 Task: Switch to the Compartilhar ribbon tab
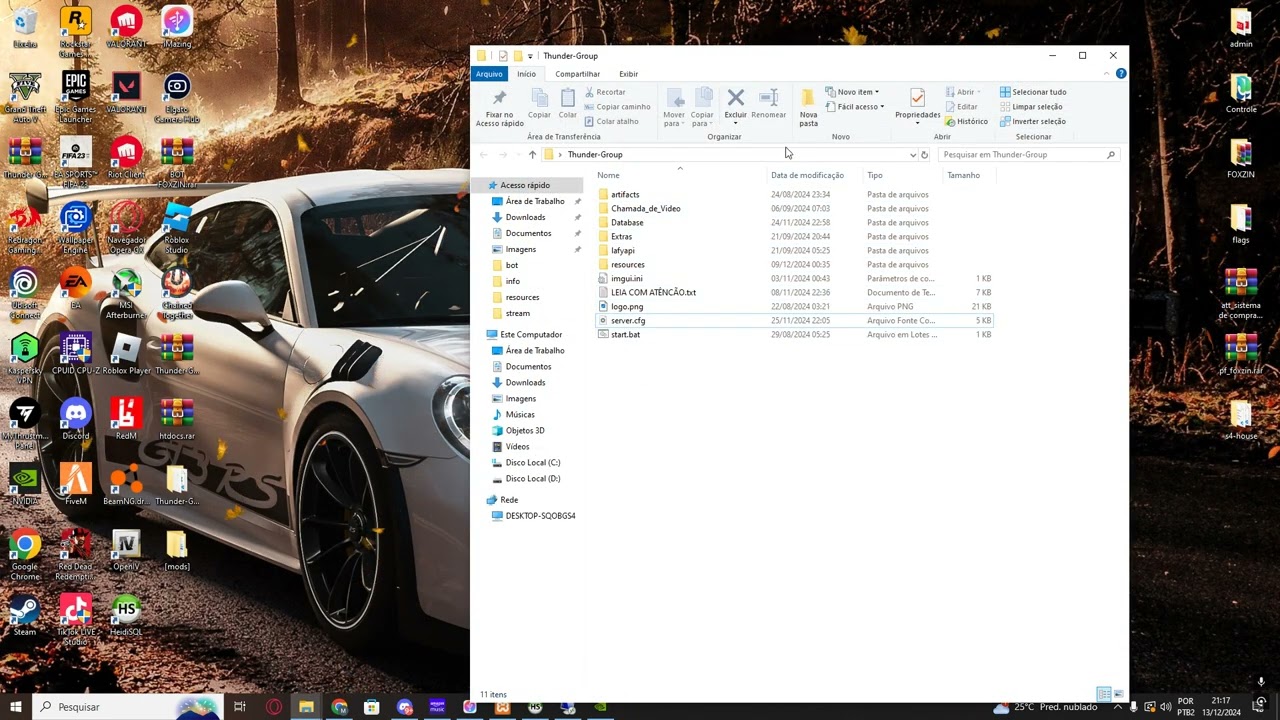click(578, 74)
